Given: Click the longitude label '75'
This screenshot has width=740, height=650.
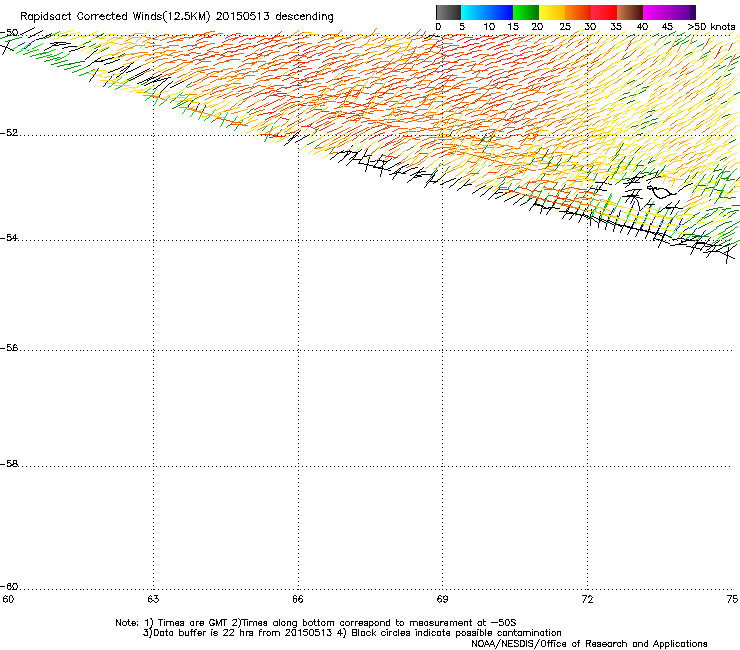Looking at the screenshot, I should 732,599.
